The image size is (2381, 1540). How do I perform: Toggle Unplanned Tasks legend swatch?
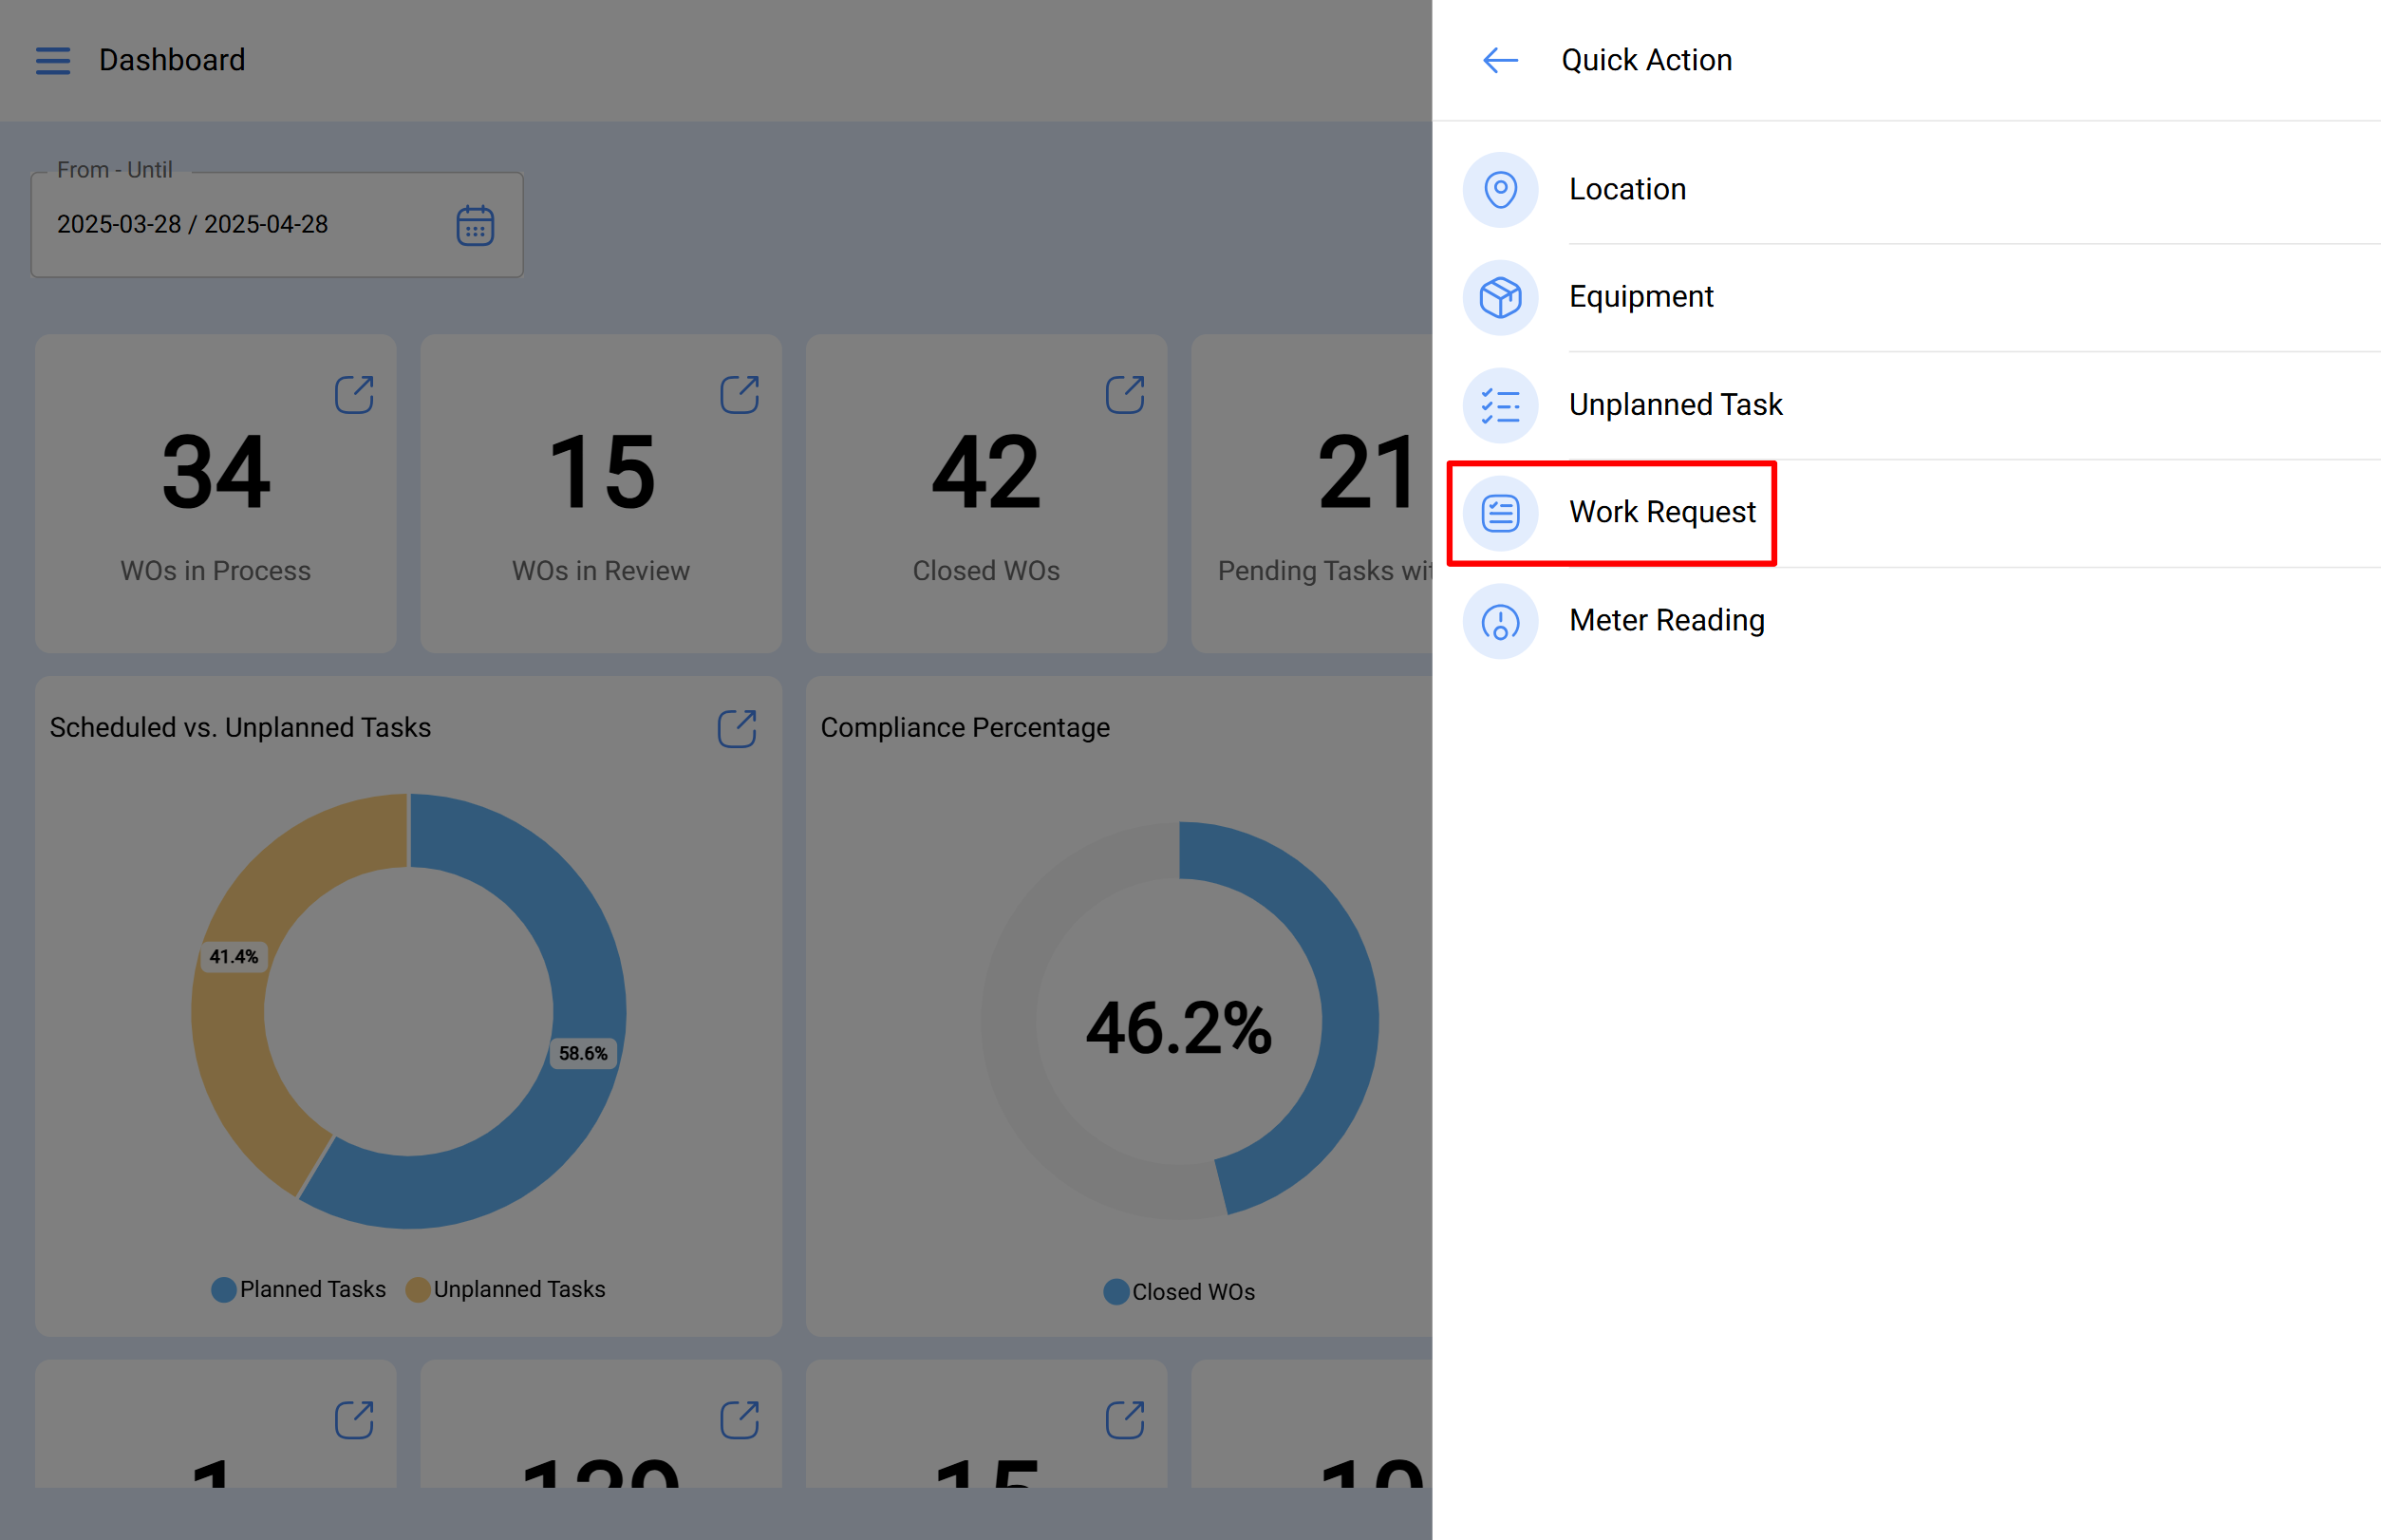pos(418,1290)
